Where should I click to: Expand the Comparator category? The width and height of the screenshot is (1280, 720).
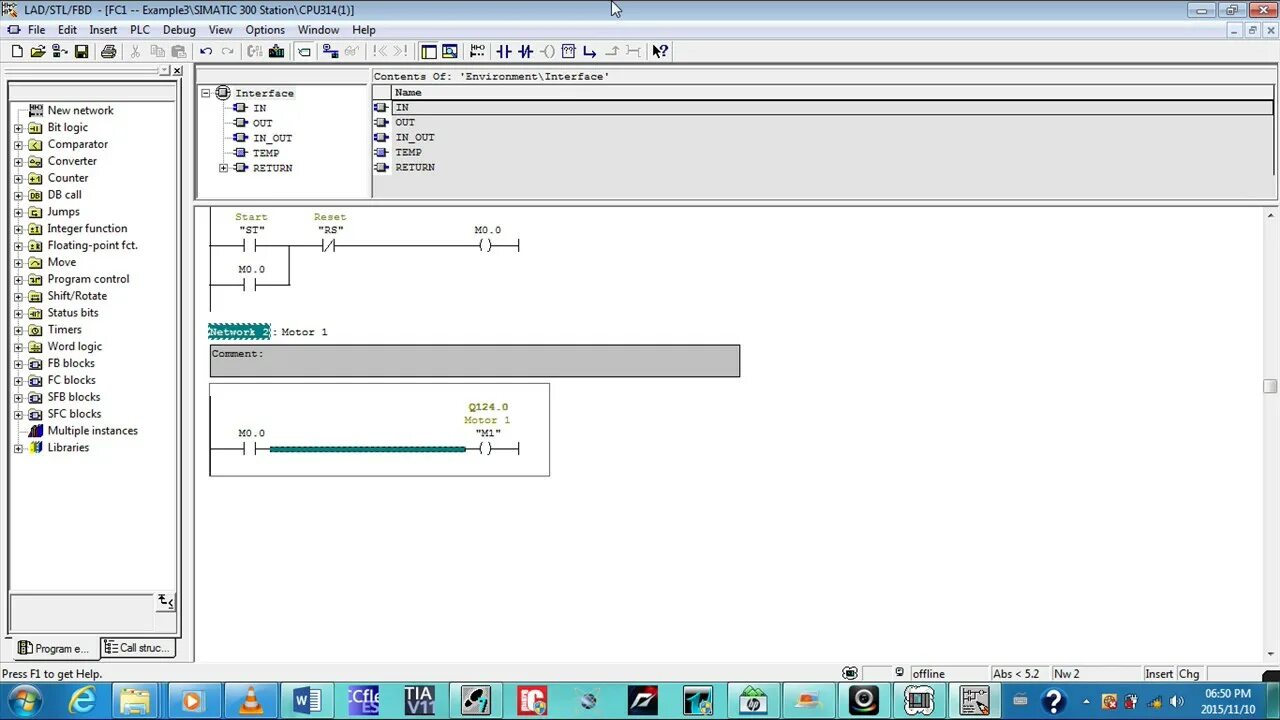coord(18,145)
